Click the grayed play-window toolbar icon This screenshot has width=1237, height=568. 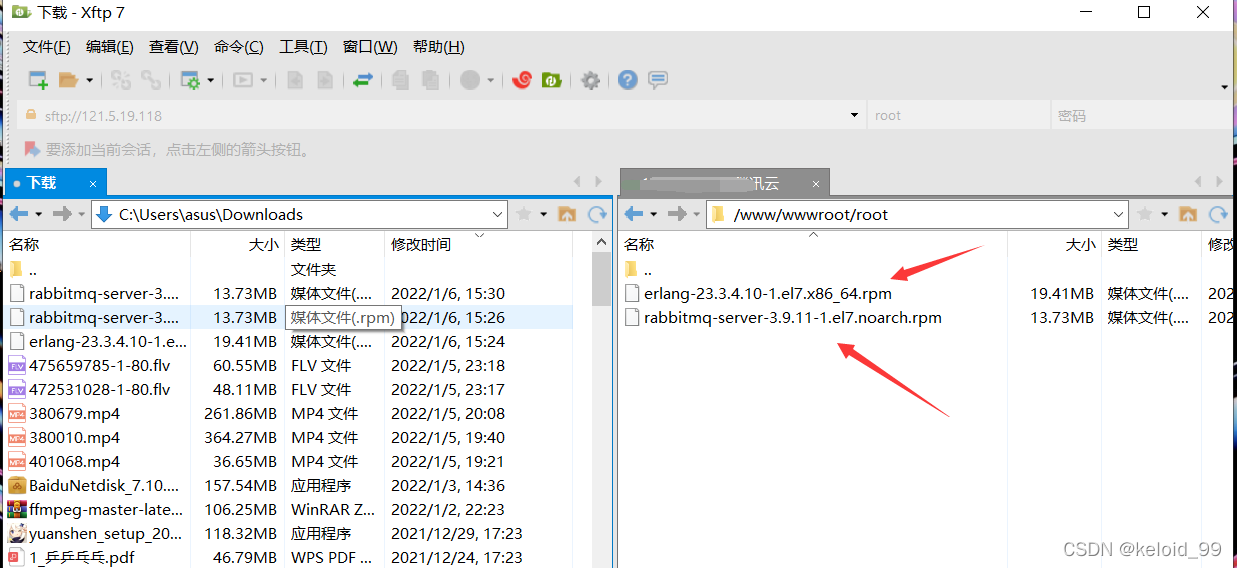coord(243,80)
